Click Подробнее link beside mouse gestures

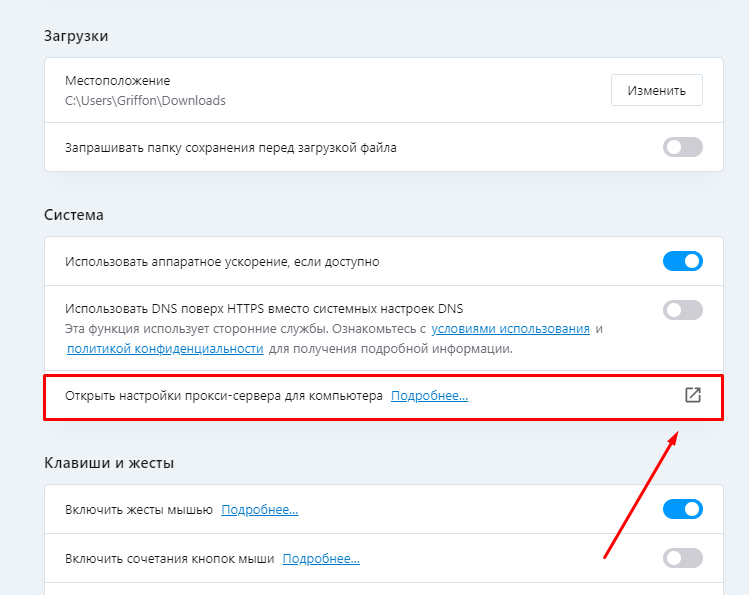(x=259, y=510)
